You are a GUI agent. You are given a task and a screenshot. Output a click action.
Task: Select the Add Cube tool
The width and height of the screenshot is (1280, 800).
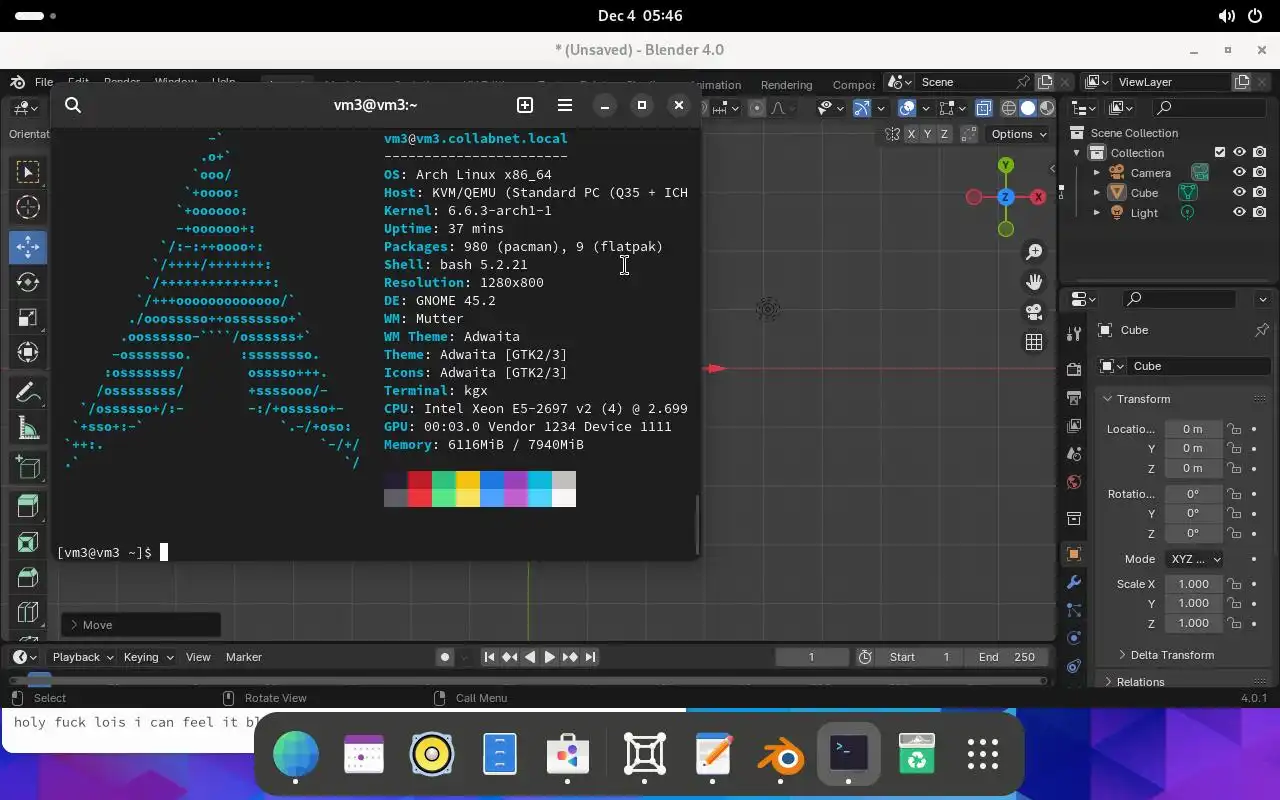[x=28, y=468]
